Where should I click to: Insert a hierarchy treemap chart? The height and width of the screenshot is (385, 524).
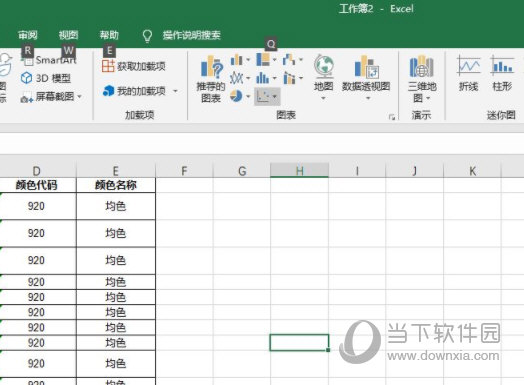263,60
